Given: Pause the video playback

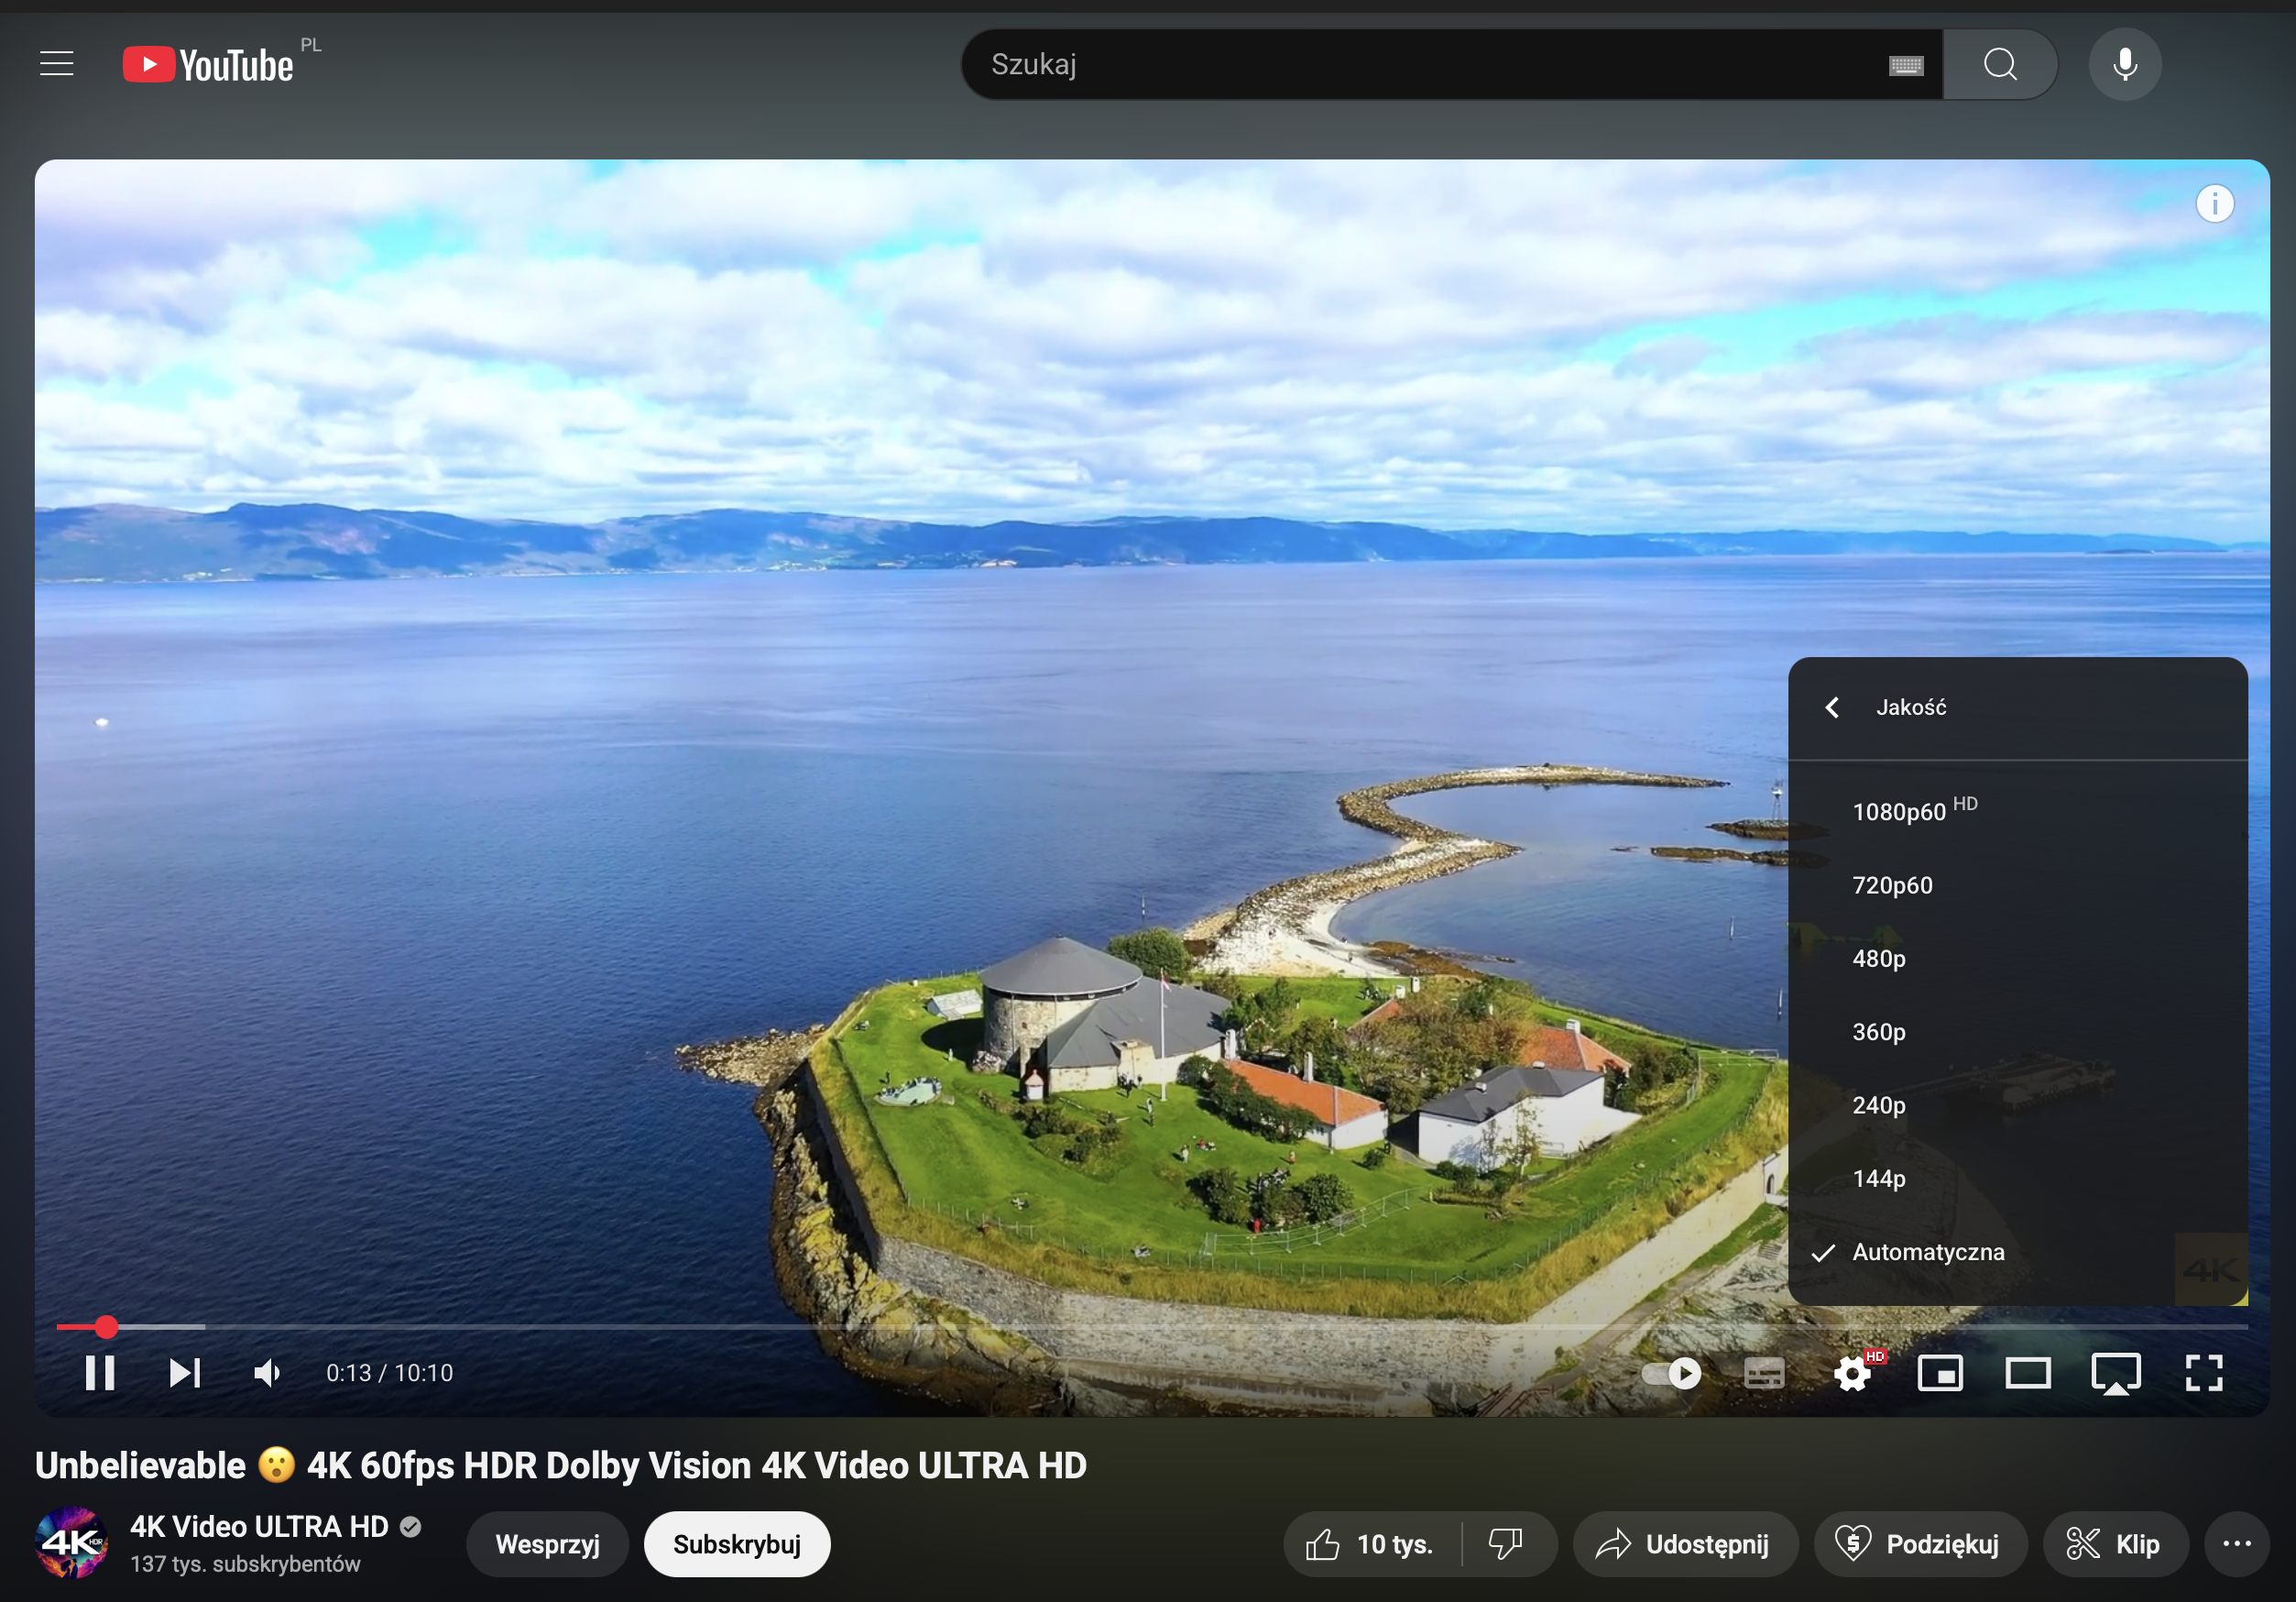Looking at the screenshot, I should click(100, 1372).
